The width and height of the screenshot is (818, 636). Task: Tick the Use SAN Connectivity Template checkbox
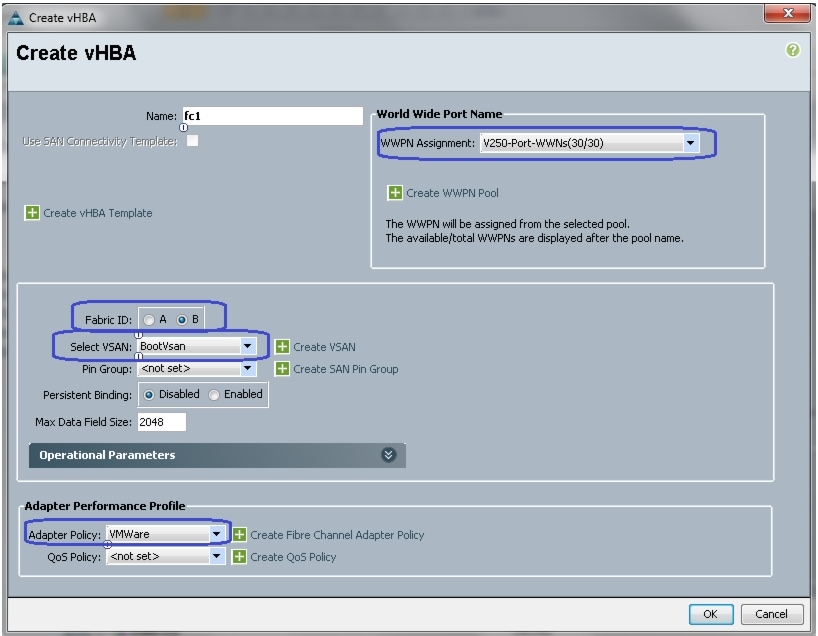[193, 141]
